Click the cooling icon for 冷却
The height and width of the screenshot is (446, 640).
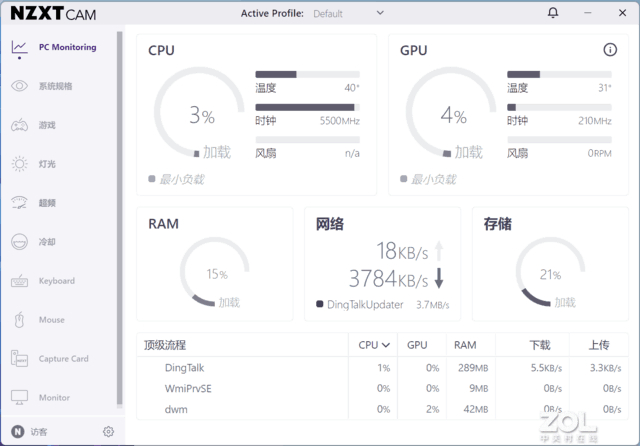pos(20,242)
